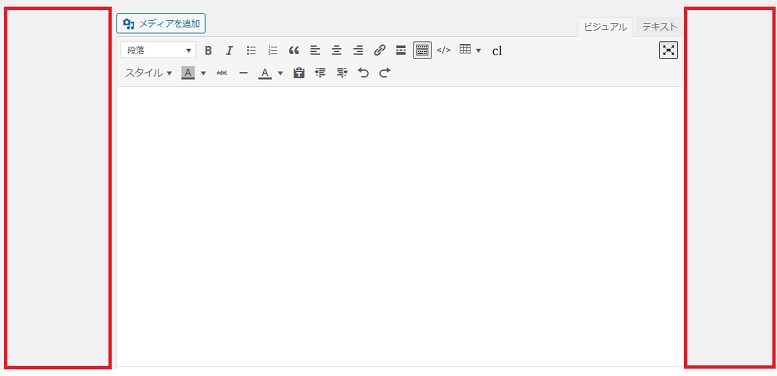Increase paragraph indent
Viewport: 777px width, 376px height.
click(x=342, y=73)
